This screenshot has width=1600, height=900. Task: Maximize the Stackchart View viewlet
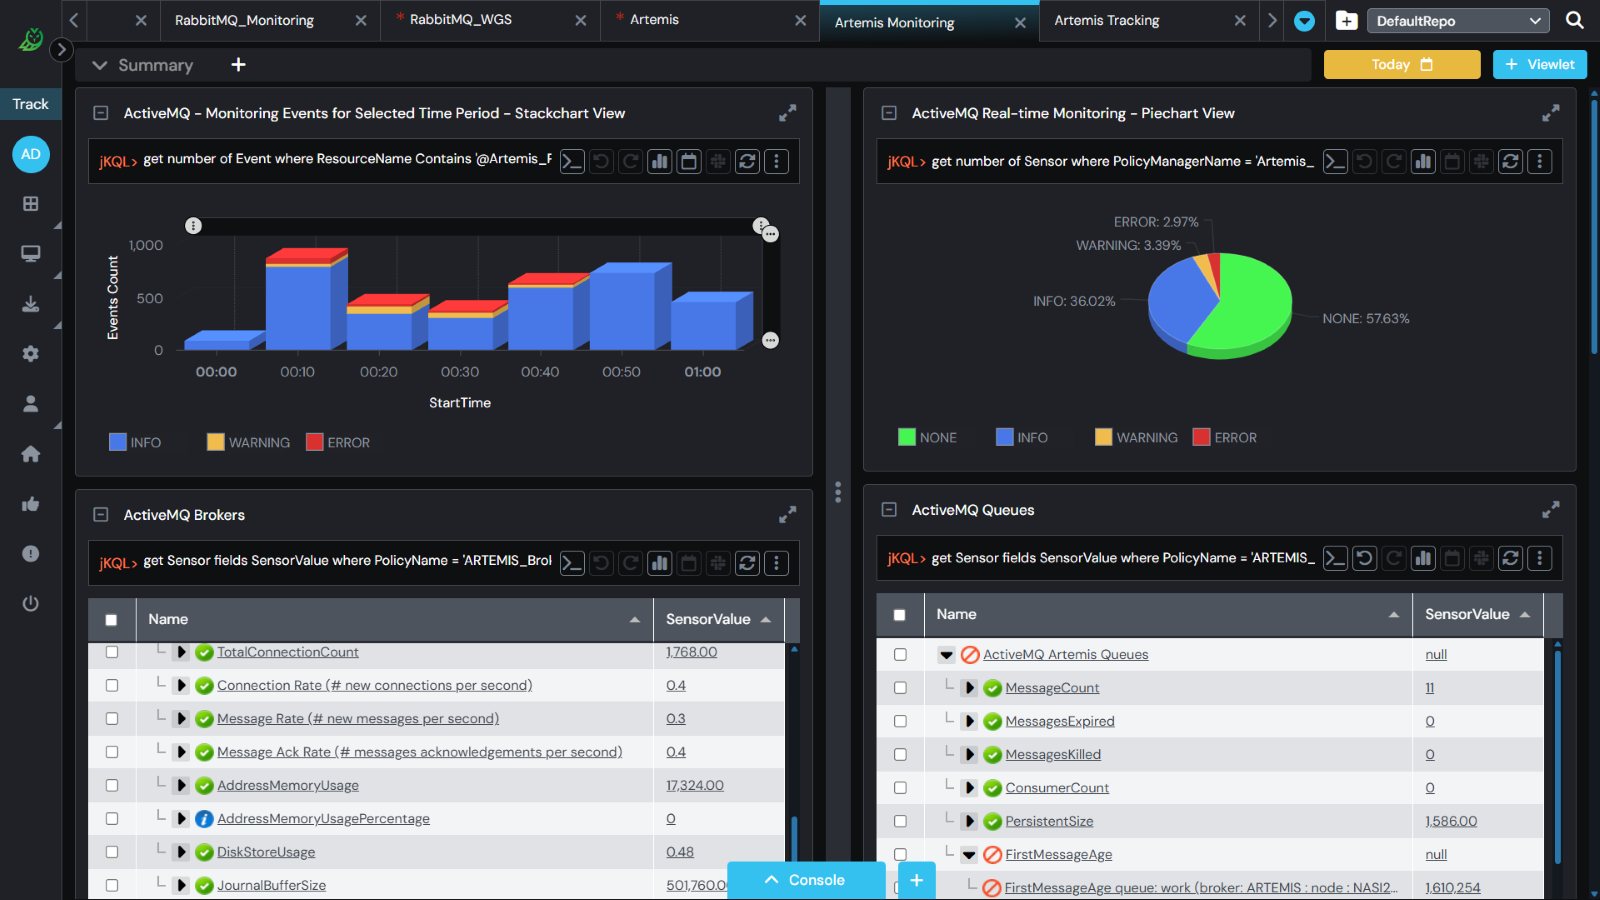click(x=788, y=113)
